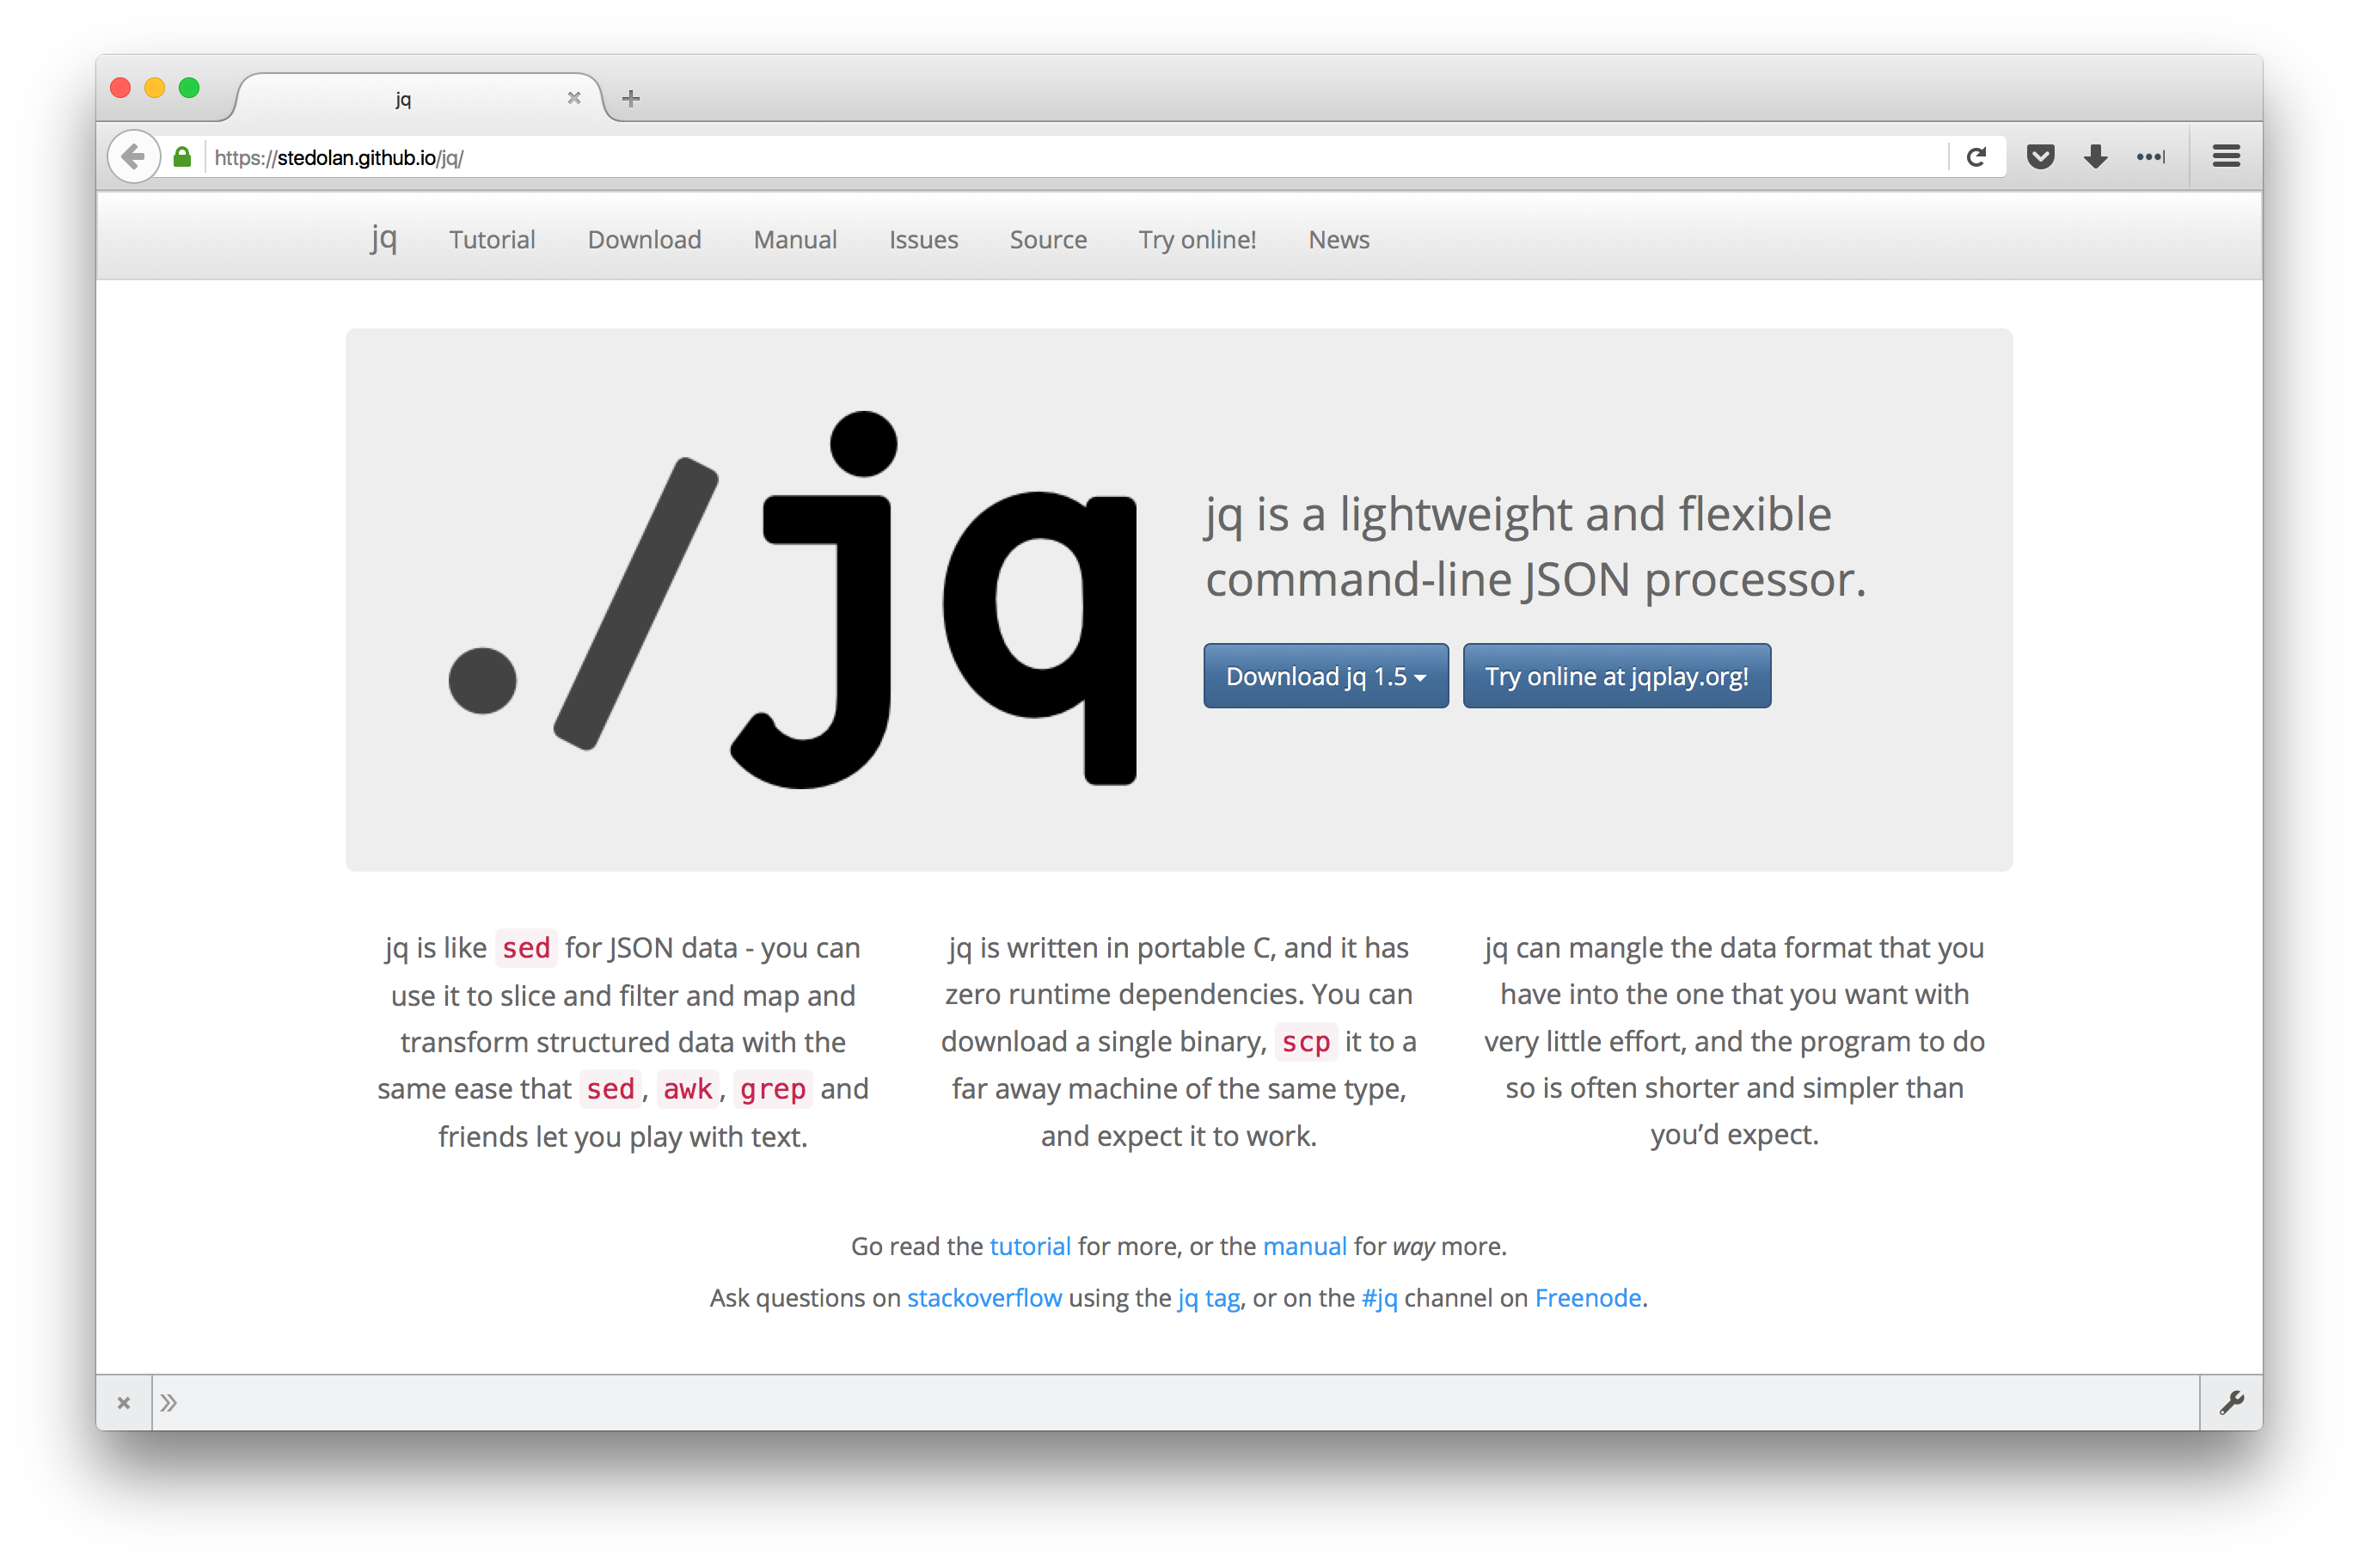The image size is (2359, 1568).
Task: Go to the Manual nav item
Action: tap(795, 240)
